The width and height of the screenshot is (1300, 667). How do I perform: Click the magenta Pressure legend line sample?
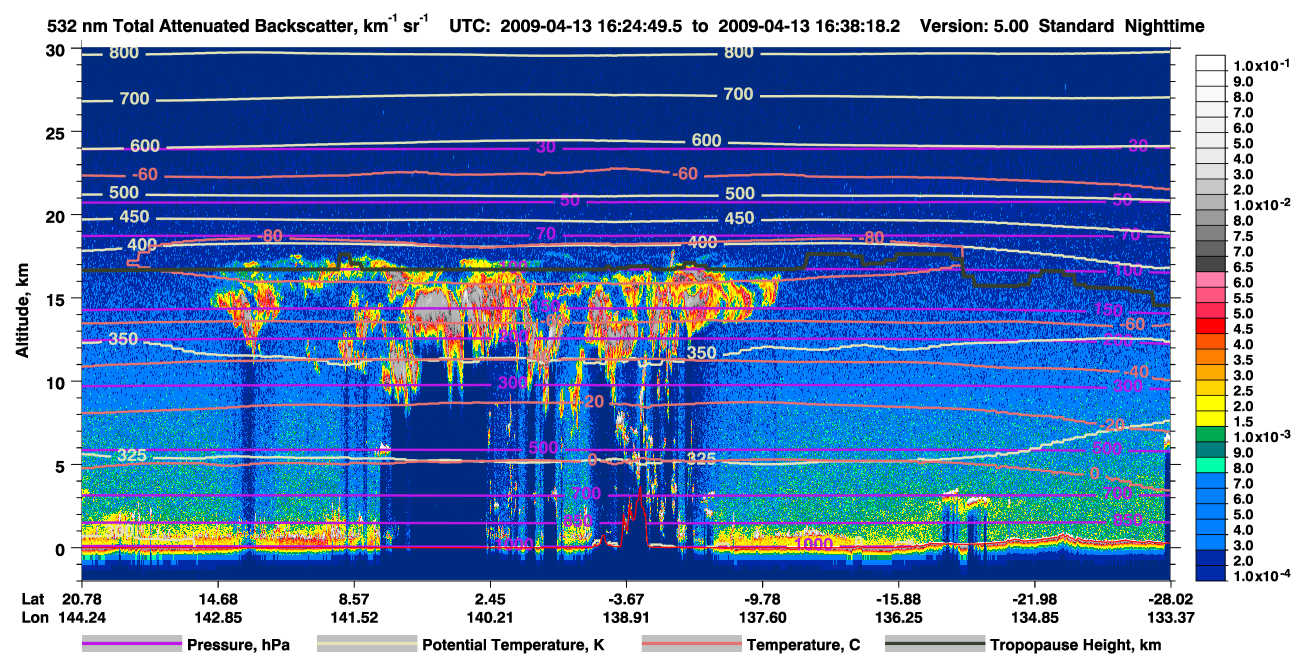pyautogui.click(x=132, y=645)
